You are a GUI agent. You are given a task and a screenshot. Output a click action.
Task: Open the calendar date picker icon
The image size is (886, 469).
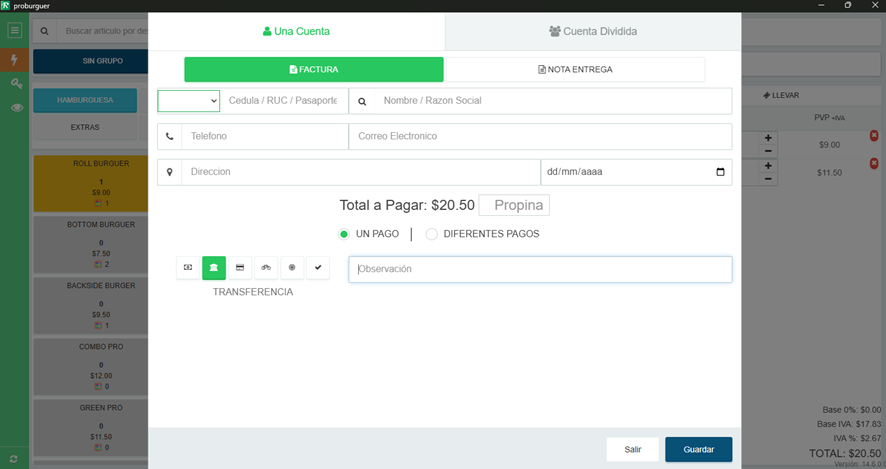(720, 172)
